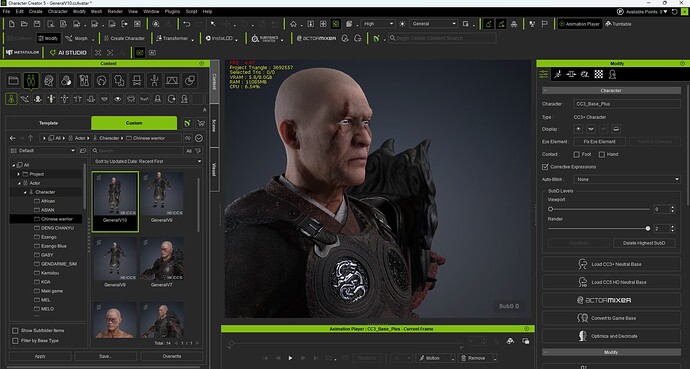690x369 pixels.
Task: Click the Save Project disk icon
Action: pyautogui.click(x=37, y=24)
